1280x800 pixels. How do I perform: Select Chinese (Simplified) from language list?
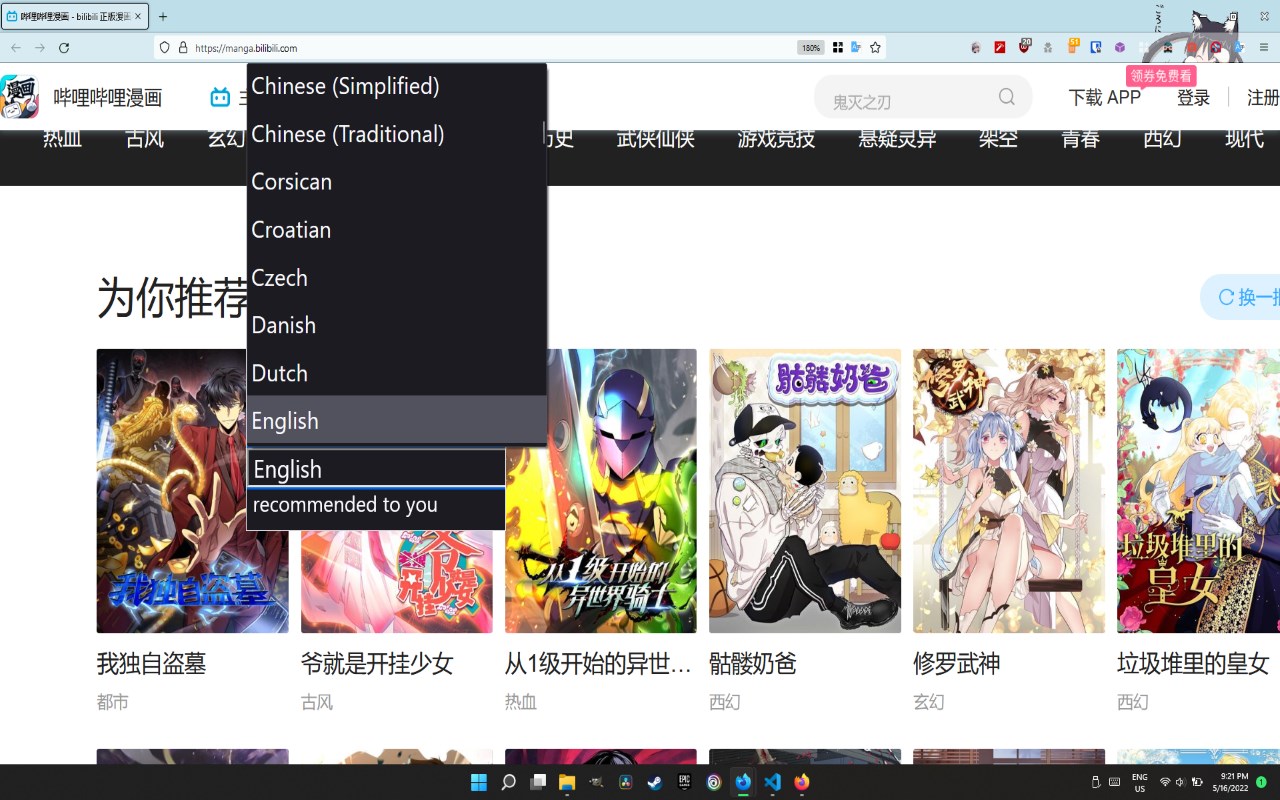pos(396,87)
